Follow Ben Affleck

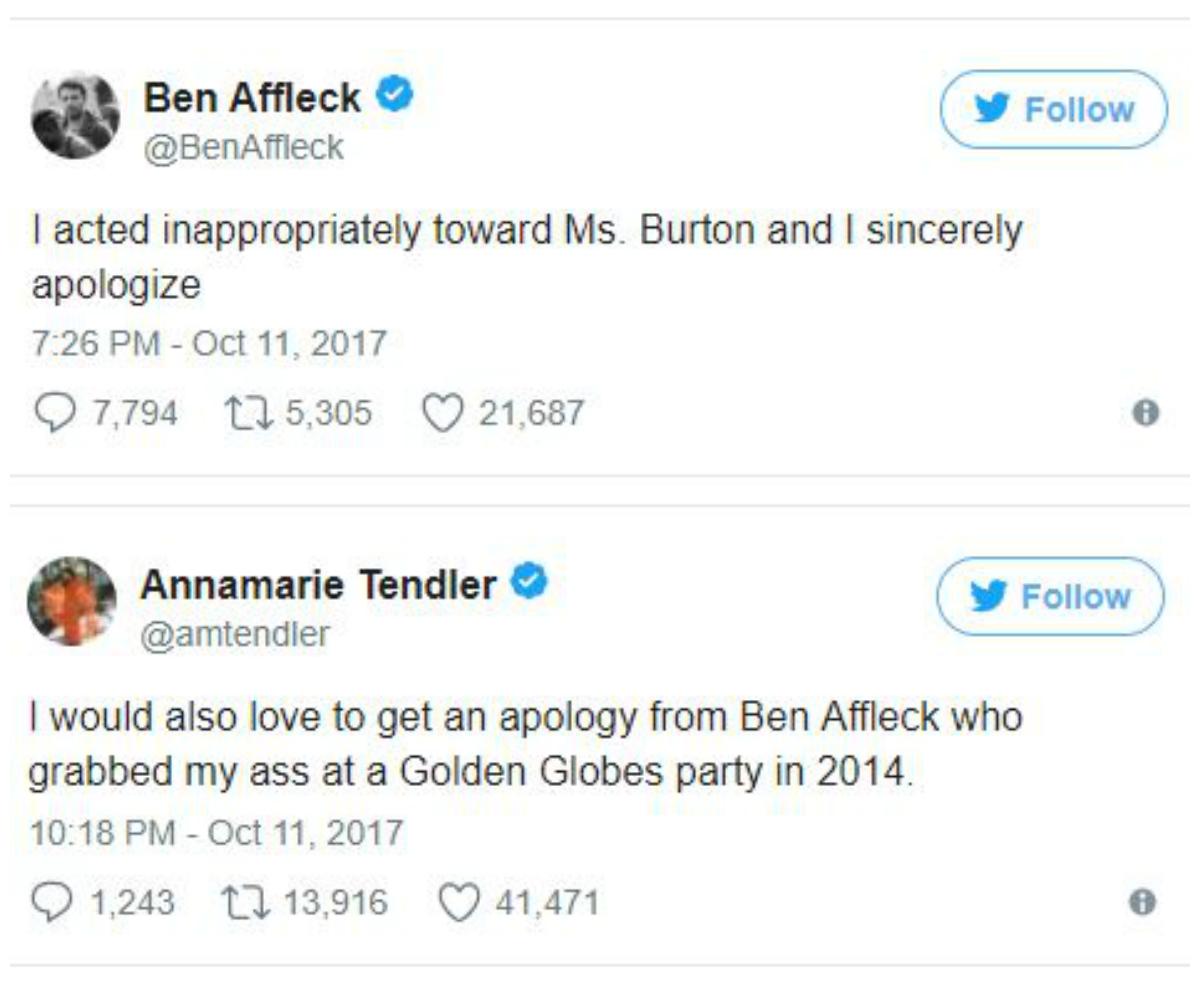coord(1053,109)
